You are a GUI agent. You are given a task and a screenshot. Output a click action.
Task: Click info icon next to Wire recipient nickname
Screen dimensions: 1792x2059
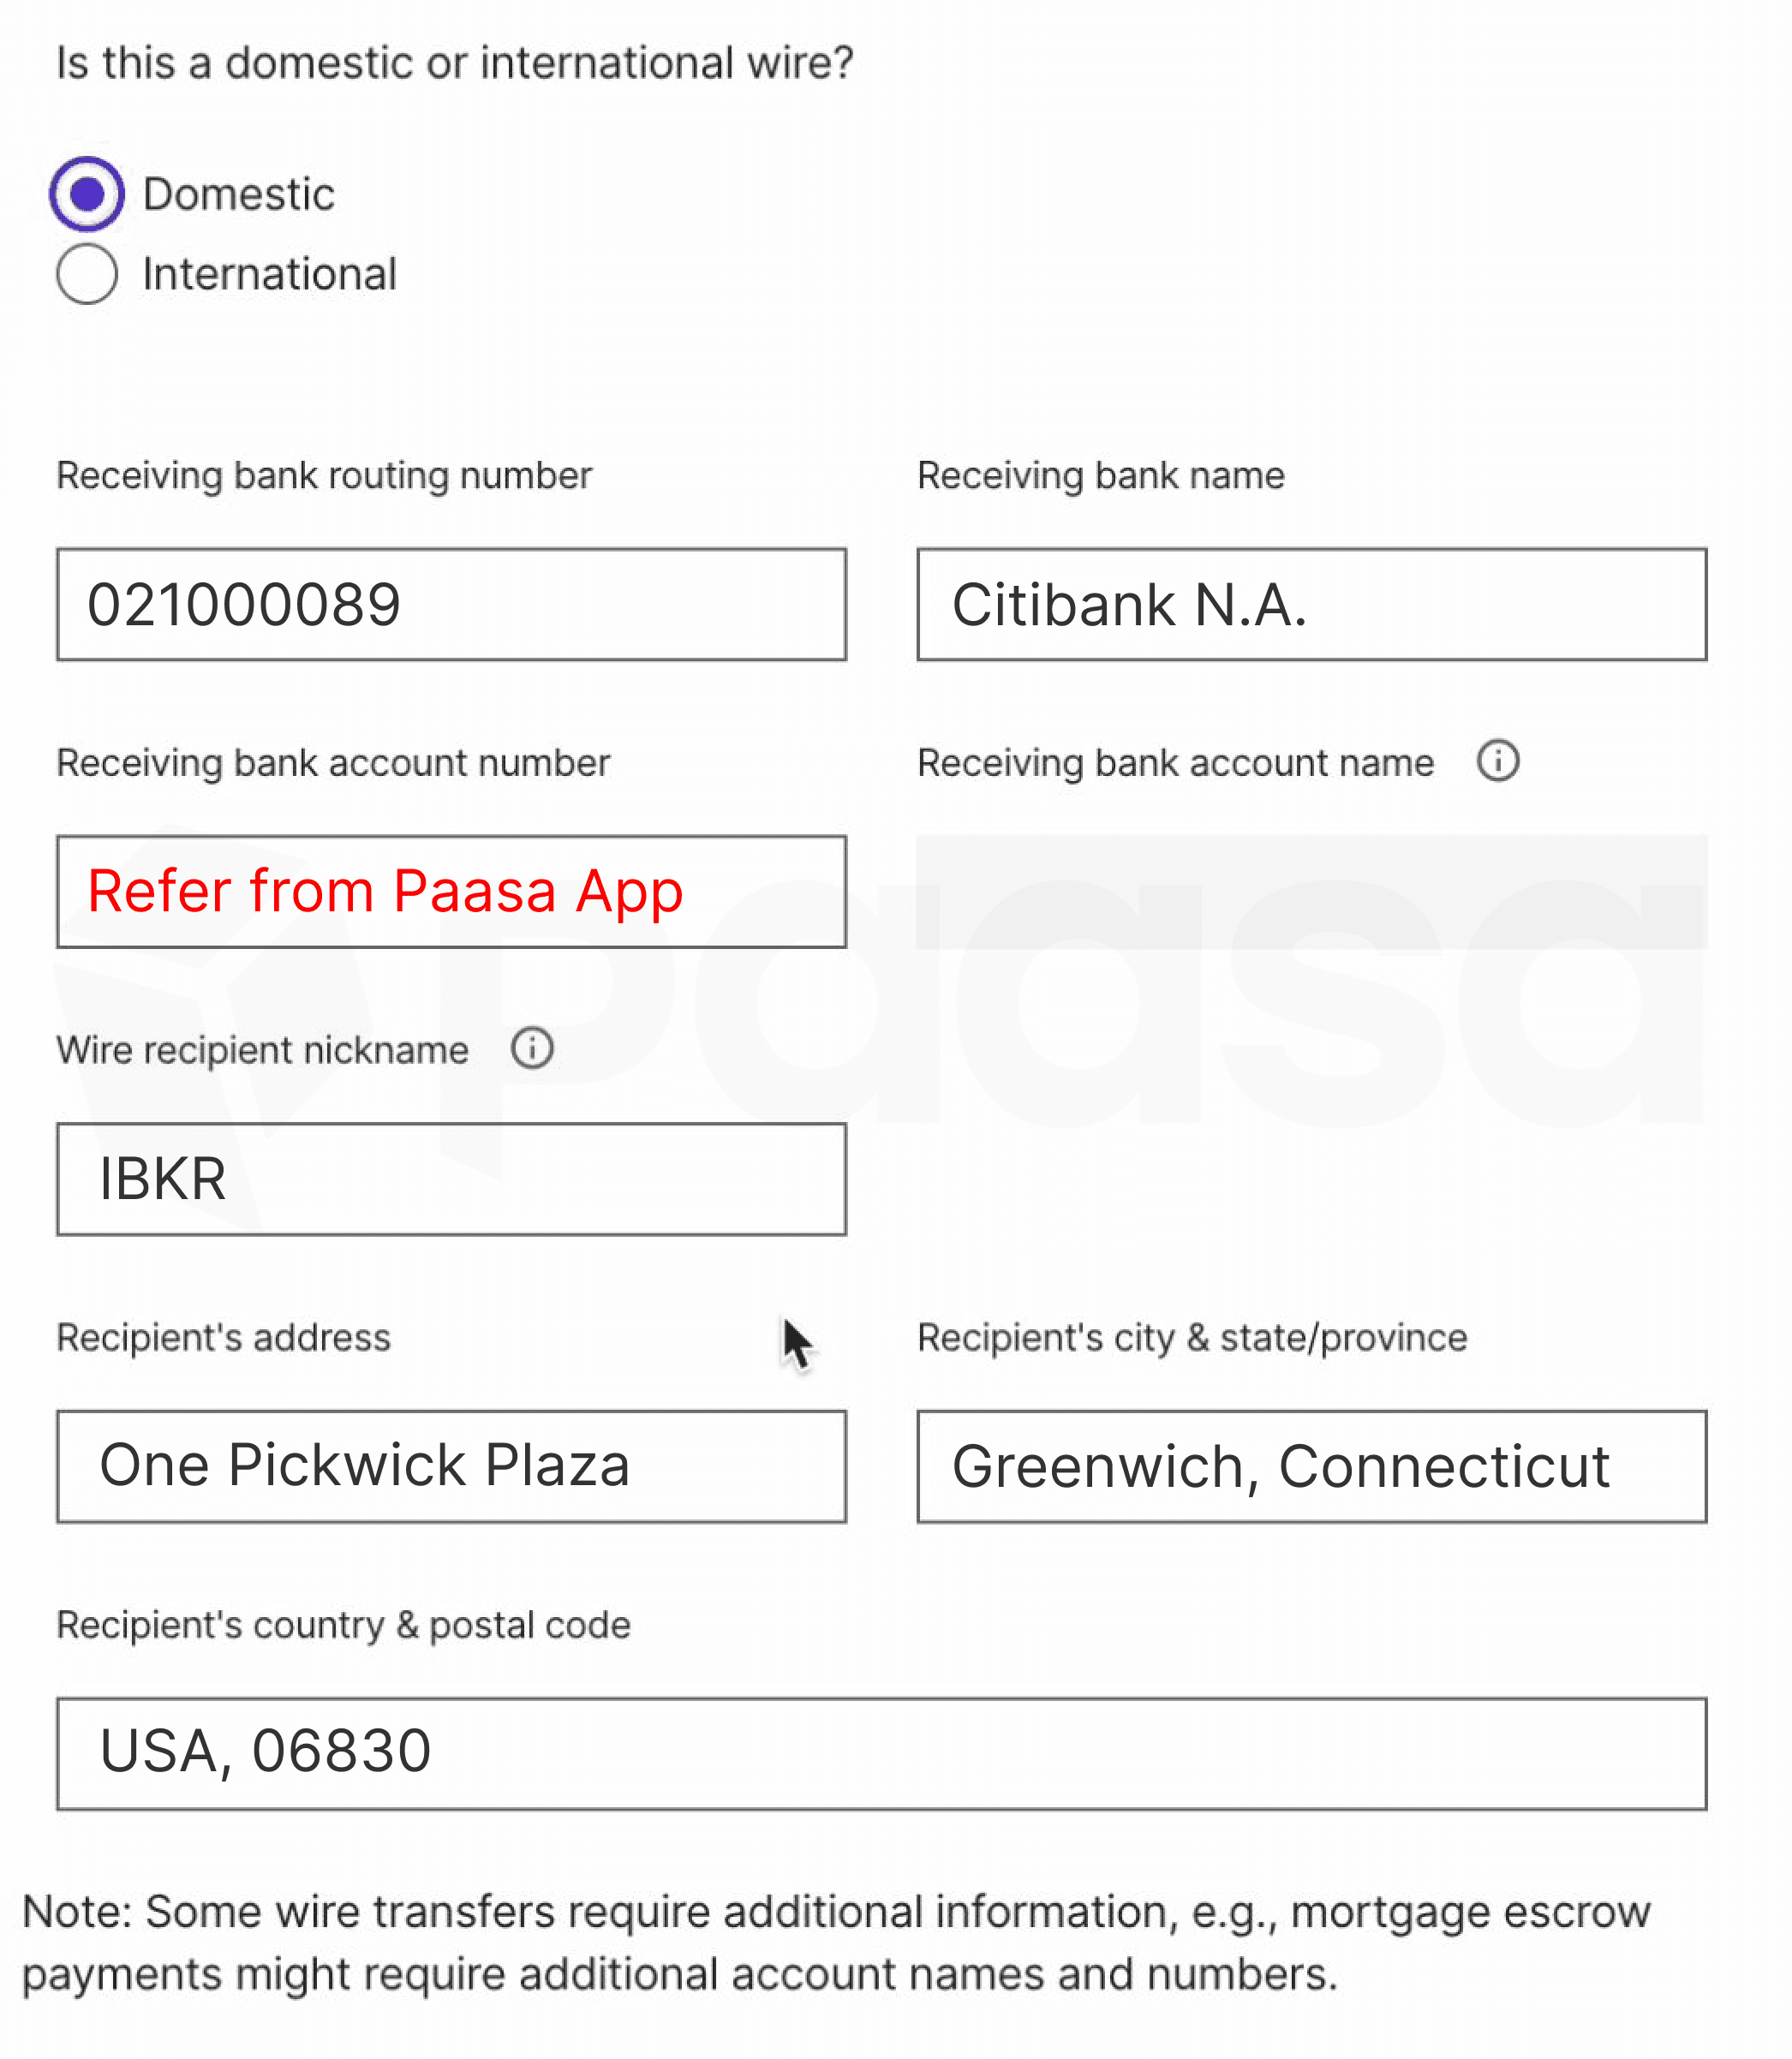532,1048
